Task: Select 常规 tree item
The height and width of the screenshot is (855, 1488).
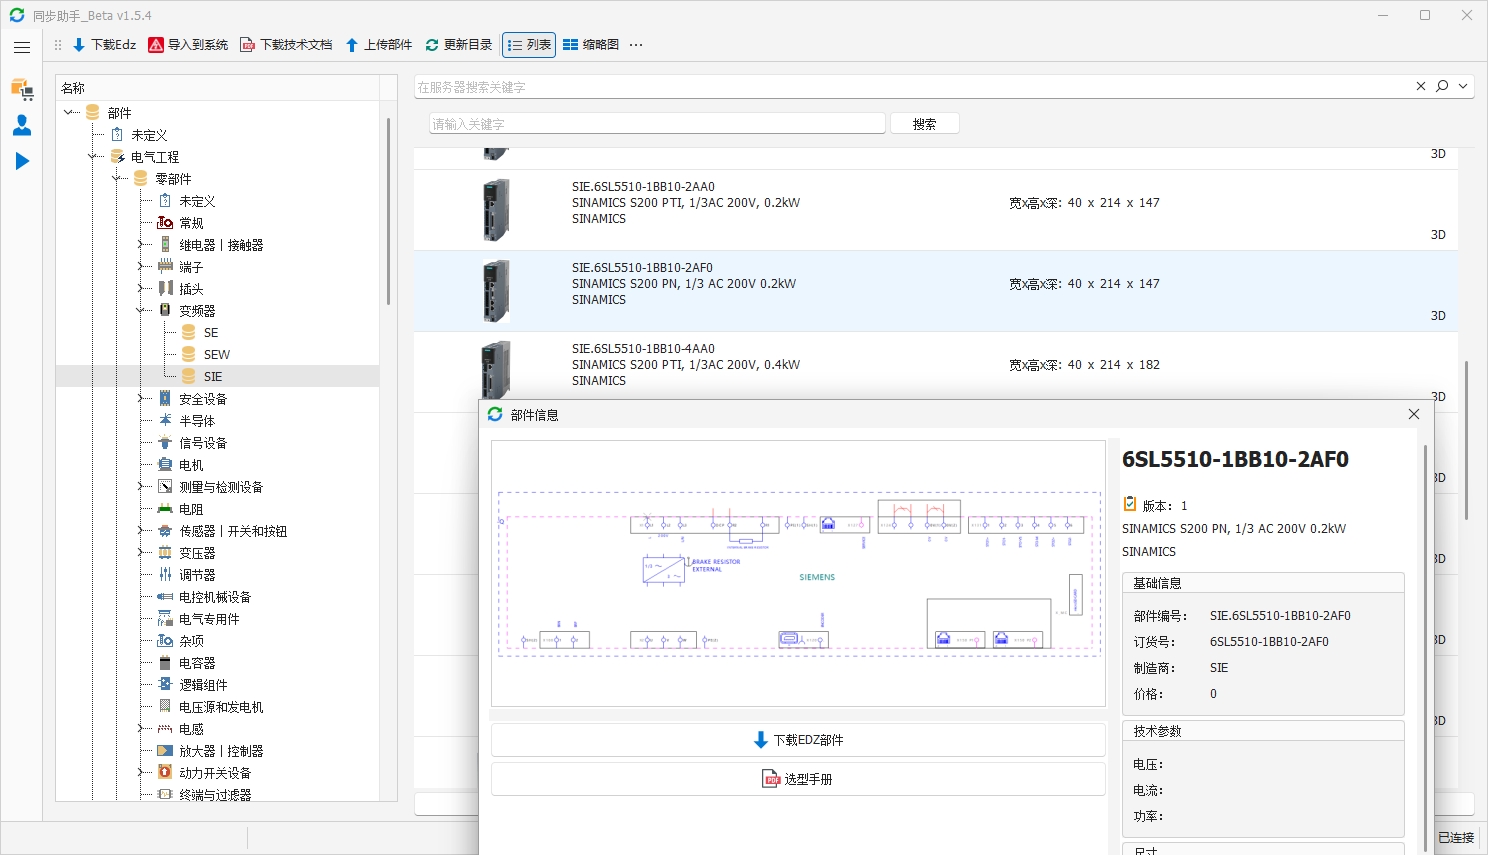Action: tap(191, 222)
